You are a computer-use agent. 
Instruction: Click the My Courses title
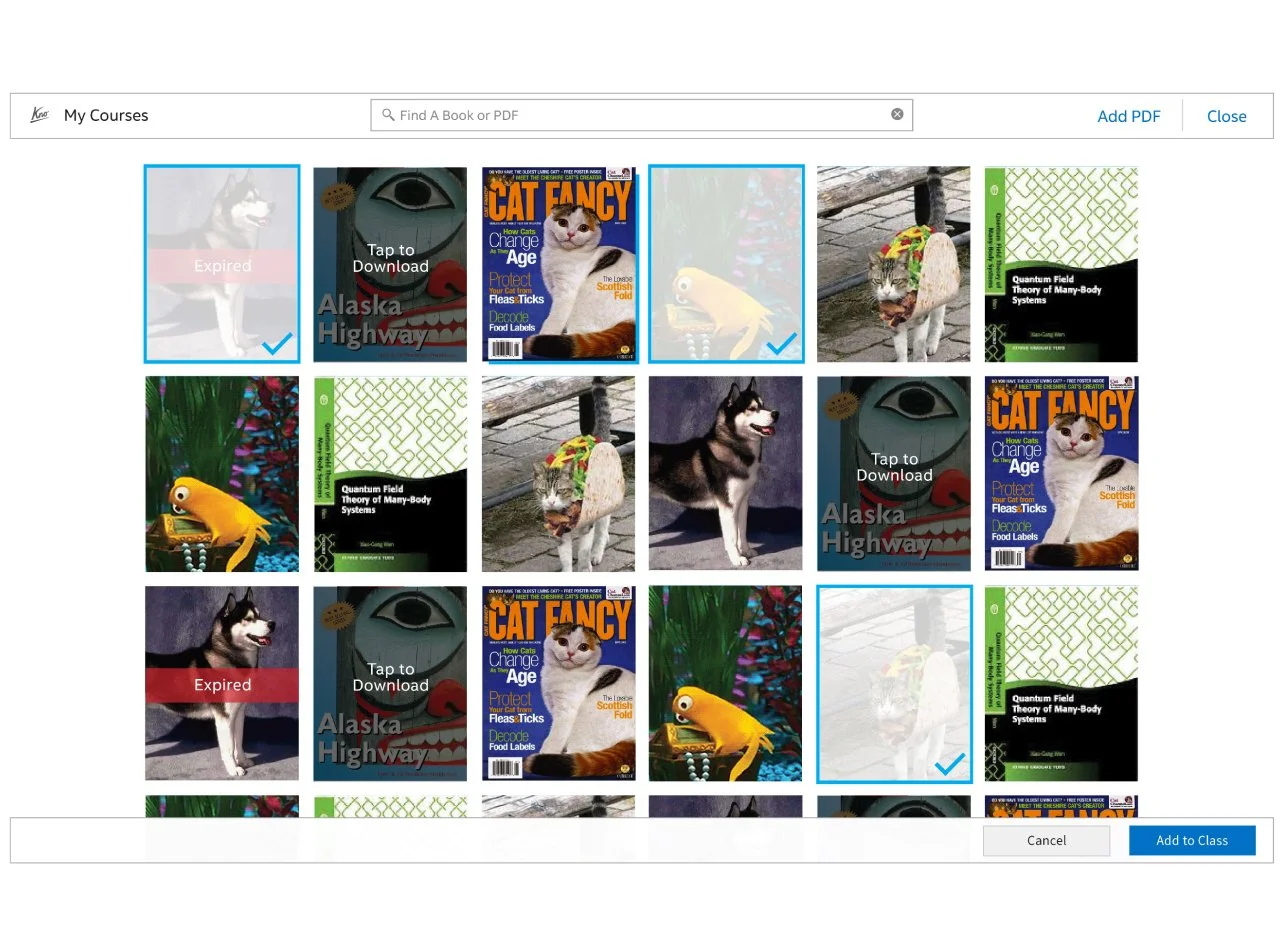[106, 115]
